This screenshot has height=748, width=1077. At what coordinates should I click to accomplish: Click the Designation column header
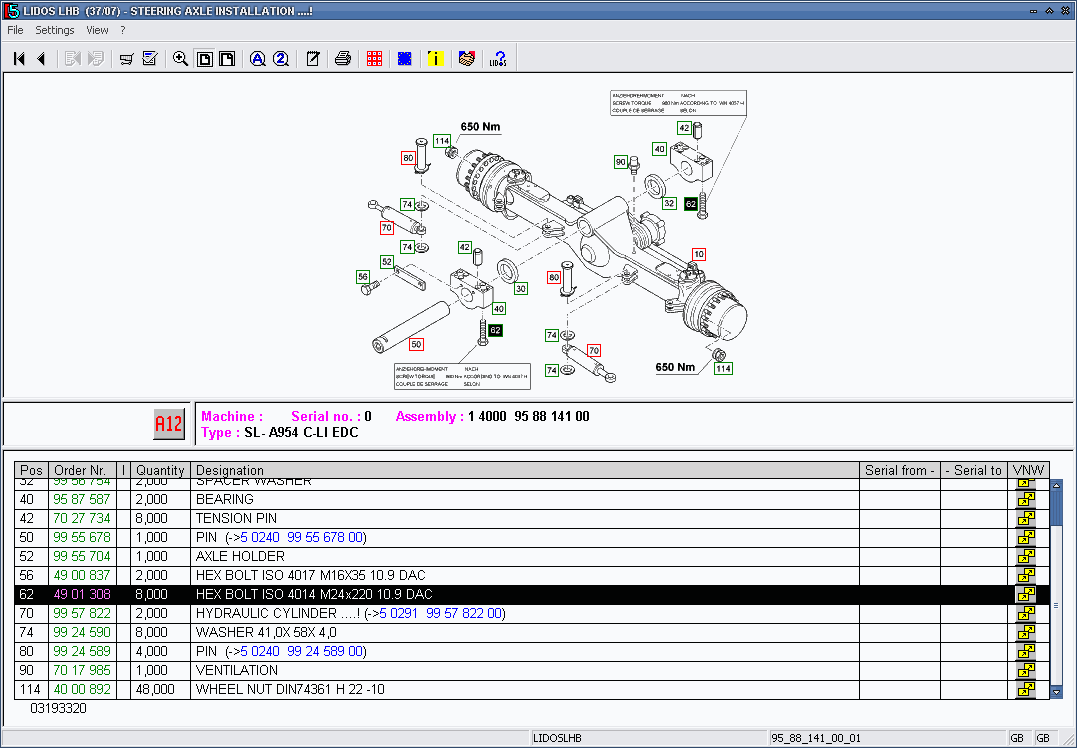point(230,470)
